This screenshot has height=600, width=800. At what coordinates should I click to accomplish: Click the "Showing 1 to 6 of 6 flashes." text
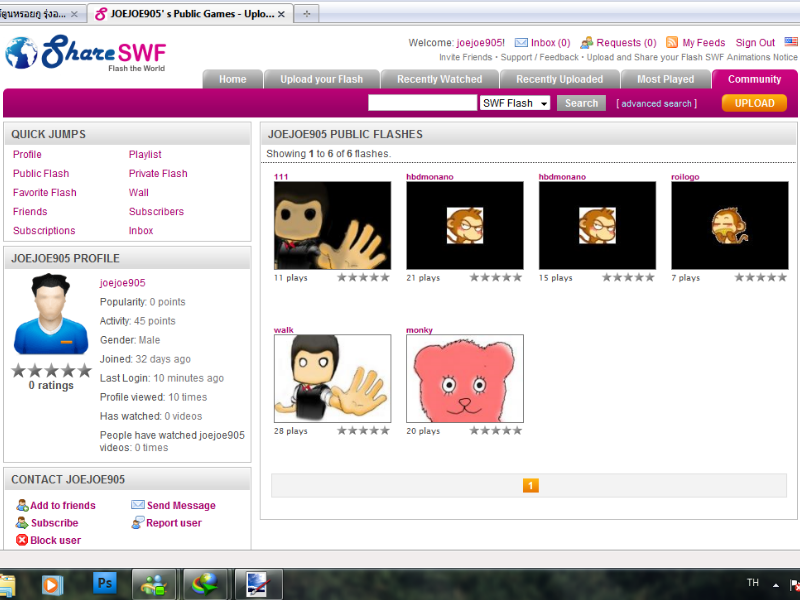click(x=329, y=154)
